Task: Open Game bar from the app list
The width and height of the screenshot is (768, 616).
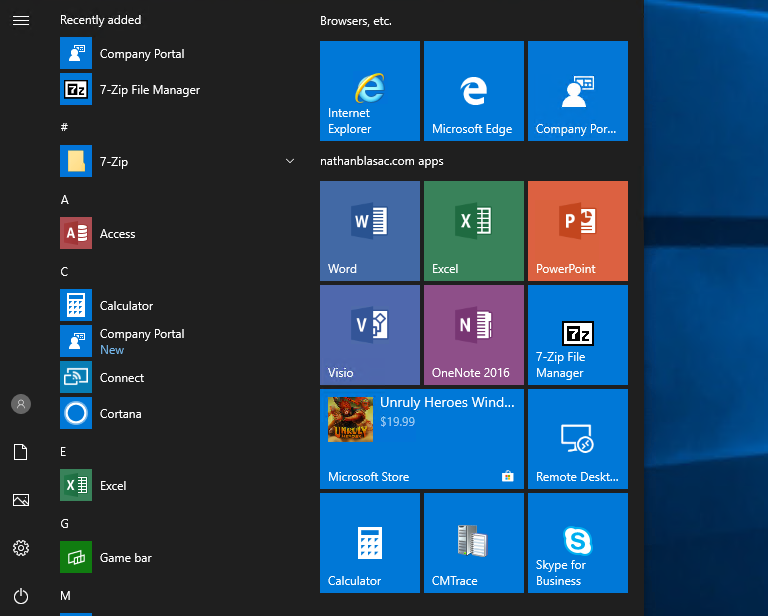Action: (125, 558)
